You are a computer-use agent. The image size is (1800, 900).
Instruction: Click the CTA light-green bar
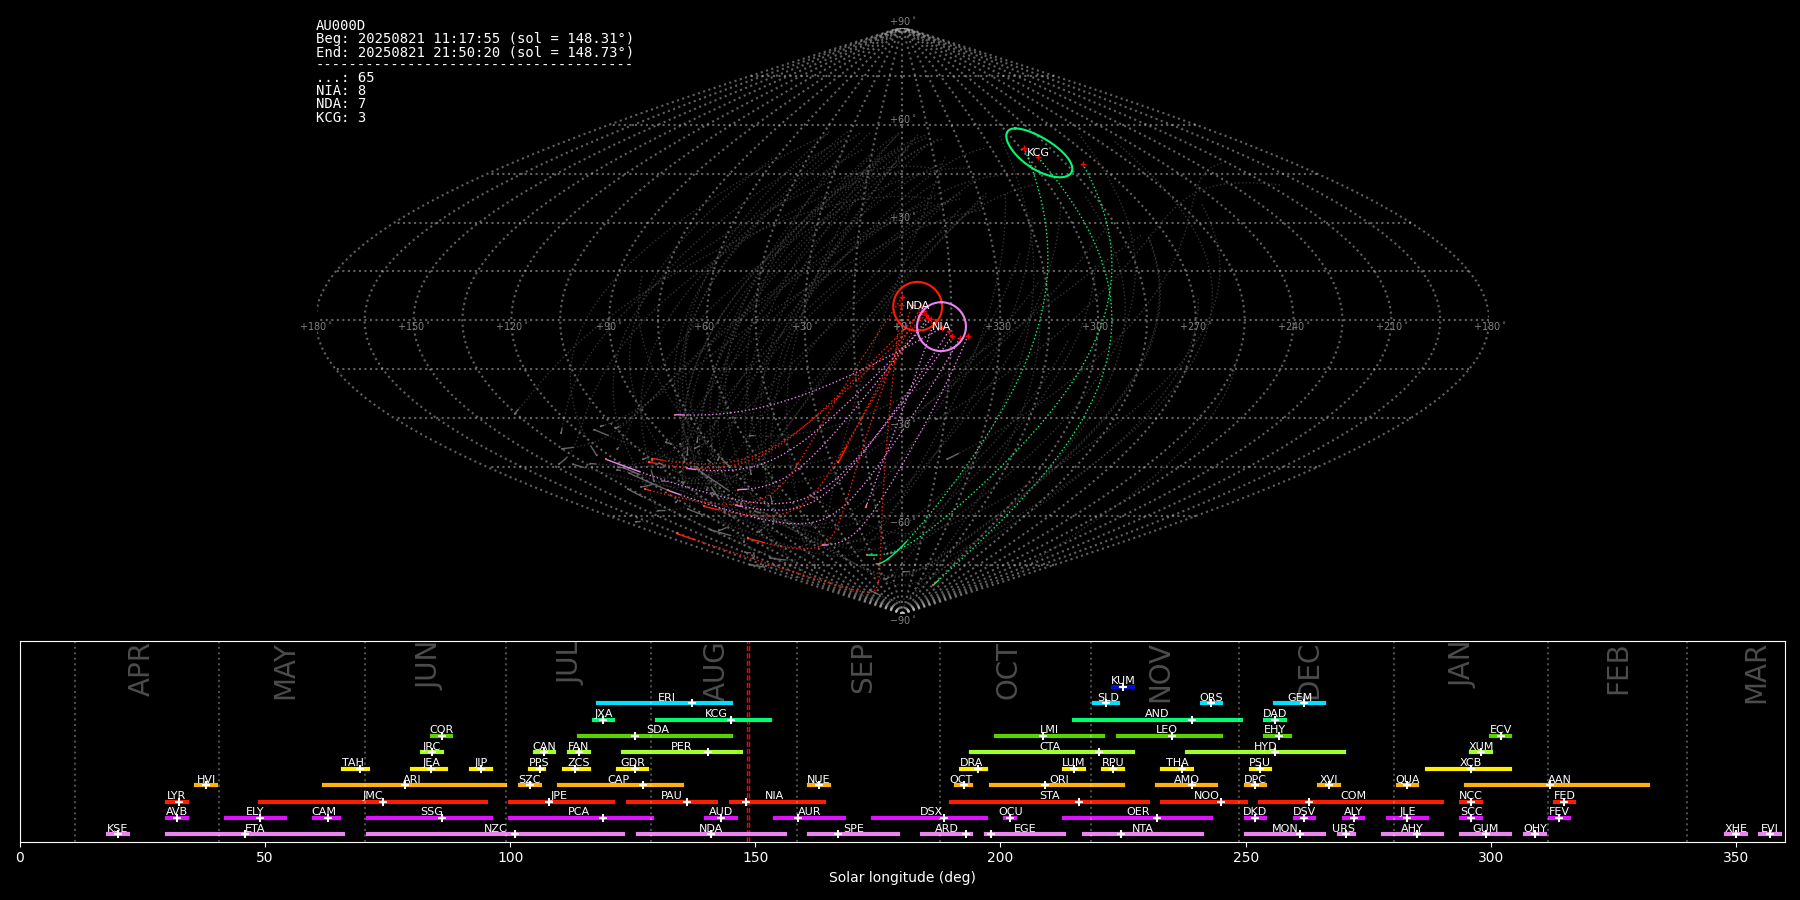pos(1052,752)
